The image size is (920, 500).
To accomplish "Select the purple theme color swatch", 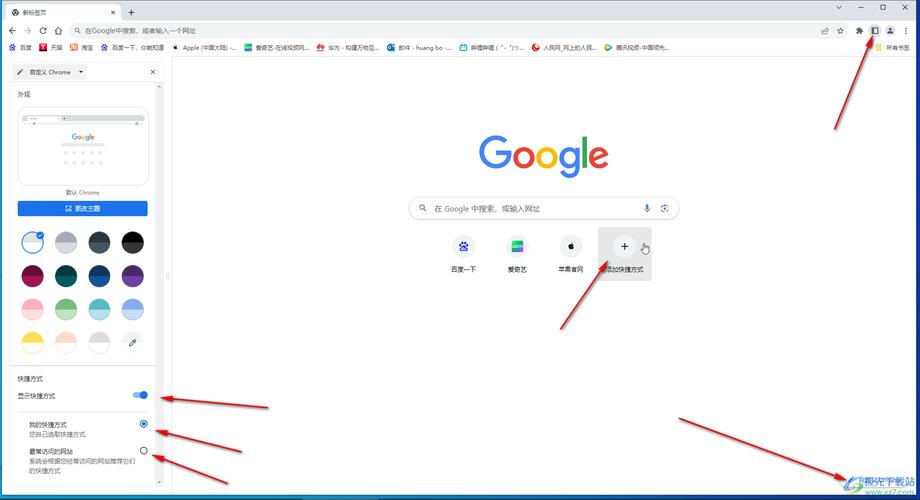I will [x=133, y=276].
